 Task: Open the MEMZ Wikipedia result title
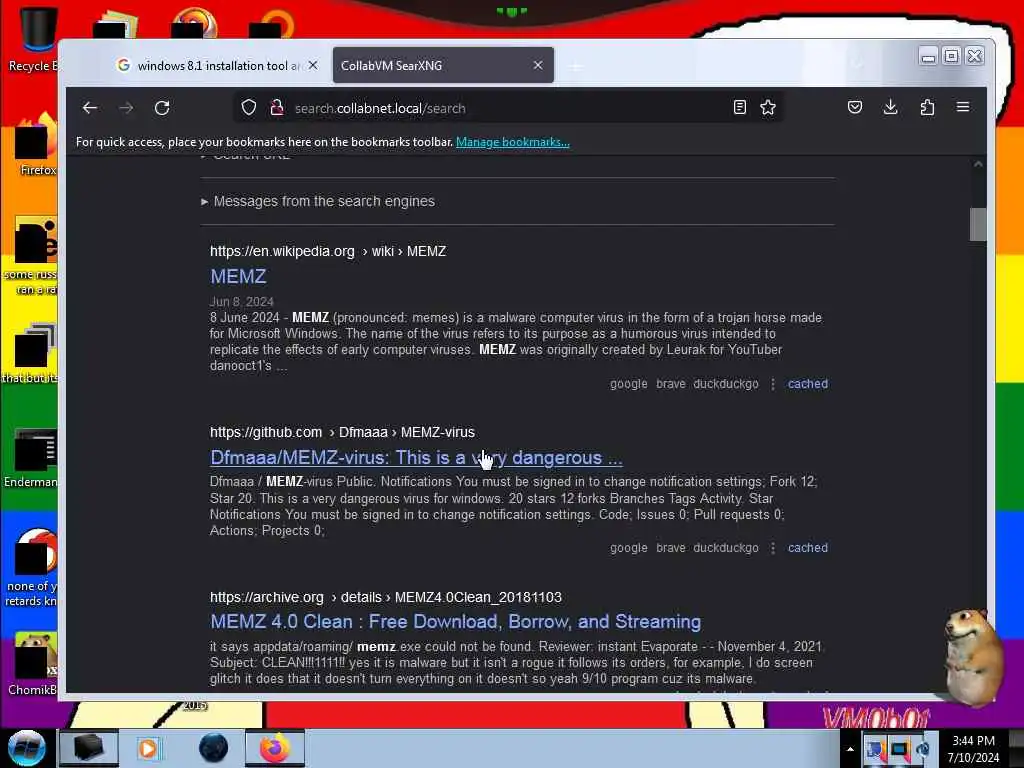(x=238, y=276)
